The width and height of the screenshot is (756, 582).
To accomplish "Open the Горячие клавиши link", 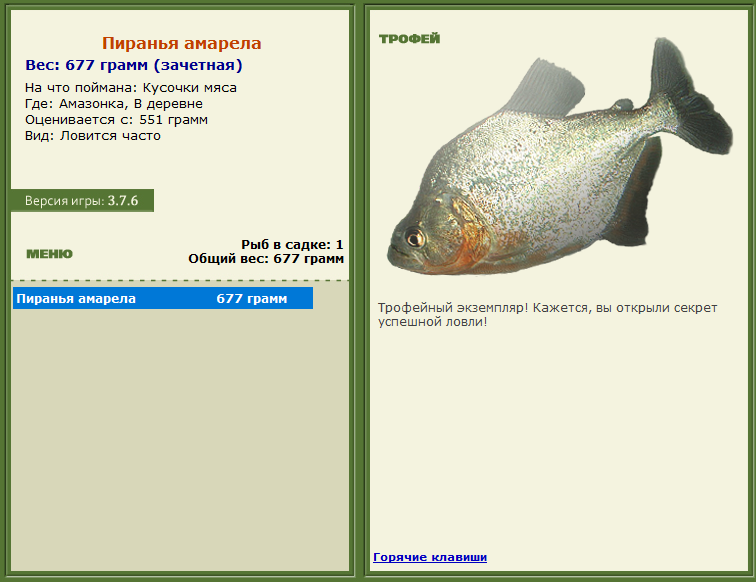I will tap(430, 557).
